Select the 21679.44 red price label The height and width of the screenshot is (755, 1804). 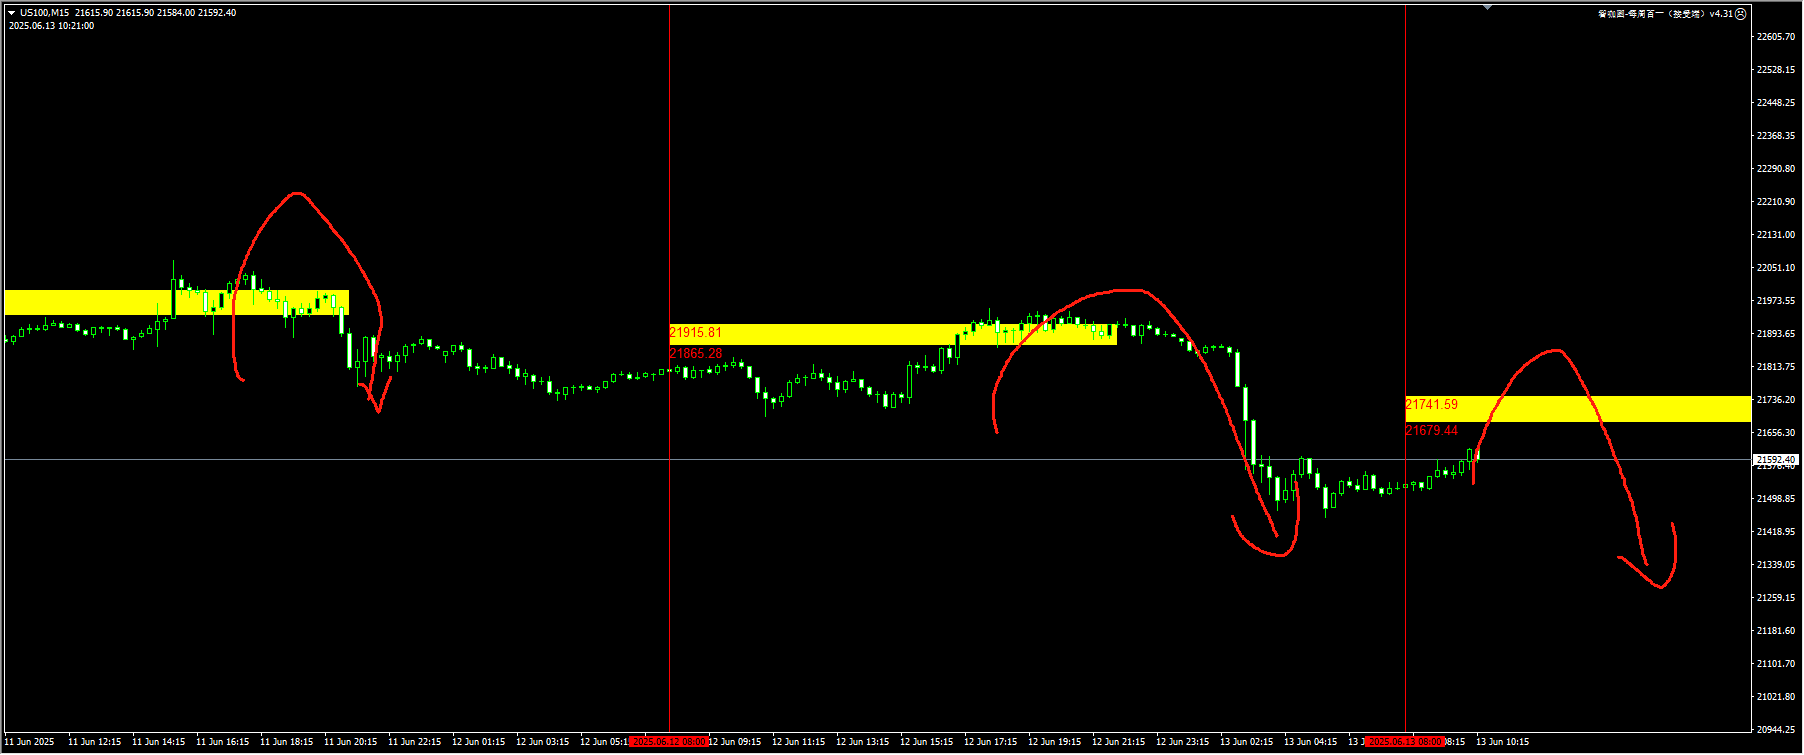tap(1431, 430)
